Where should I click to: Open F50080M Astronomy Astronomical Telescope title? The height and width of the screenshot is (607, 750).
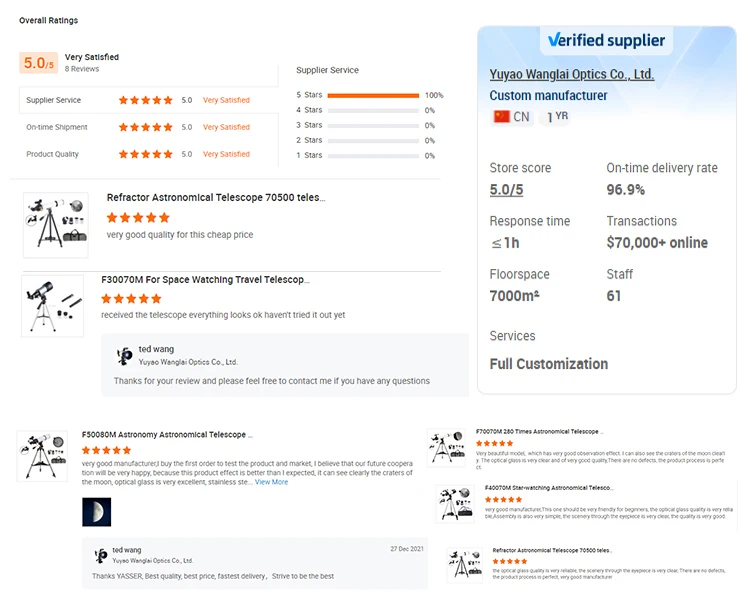[x=167, y=435]
